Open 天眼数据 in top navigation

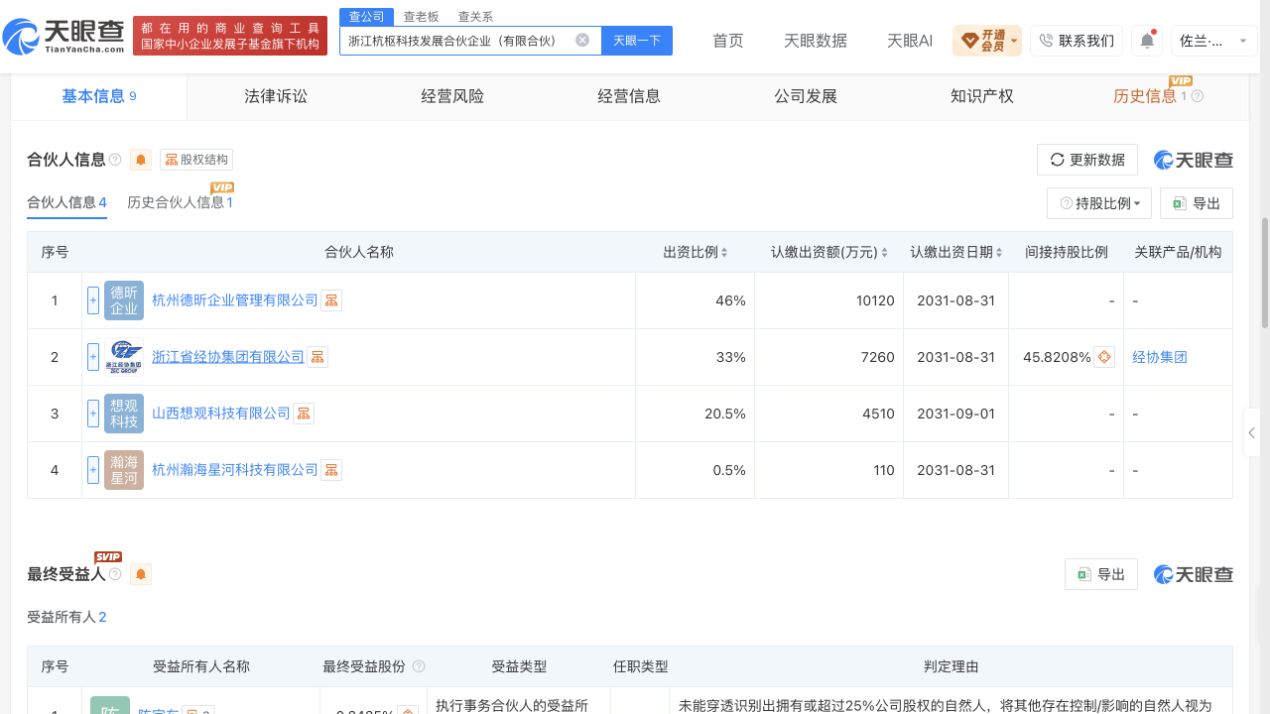point(815,41)
